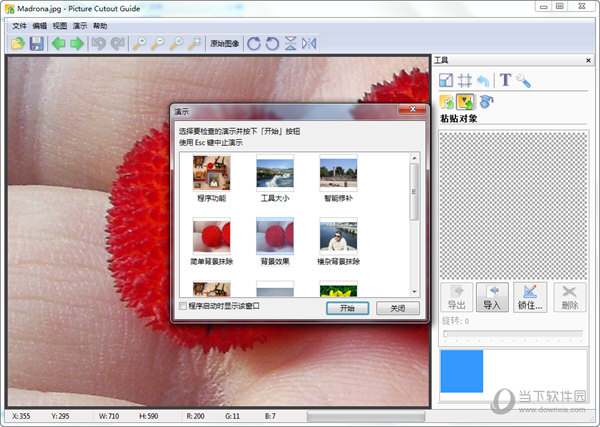This screenshot has height=427, width=600.
Task: Rotate image clockwise
Action: [x=254, y=44]
